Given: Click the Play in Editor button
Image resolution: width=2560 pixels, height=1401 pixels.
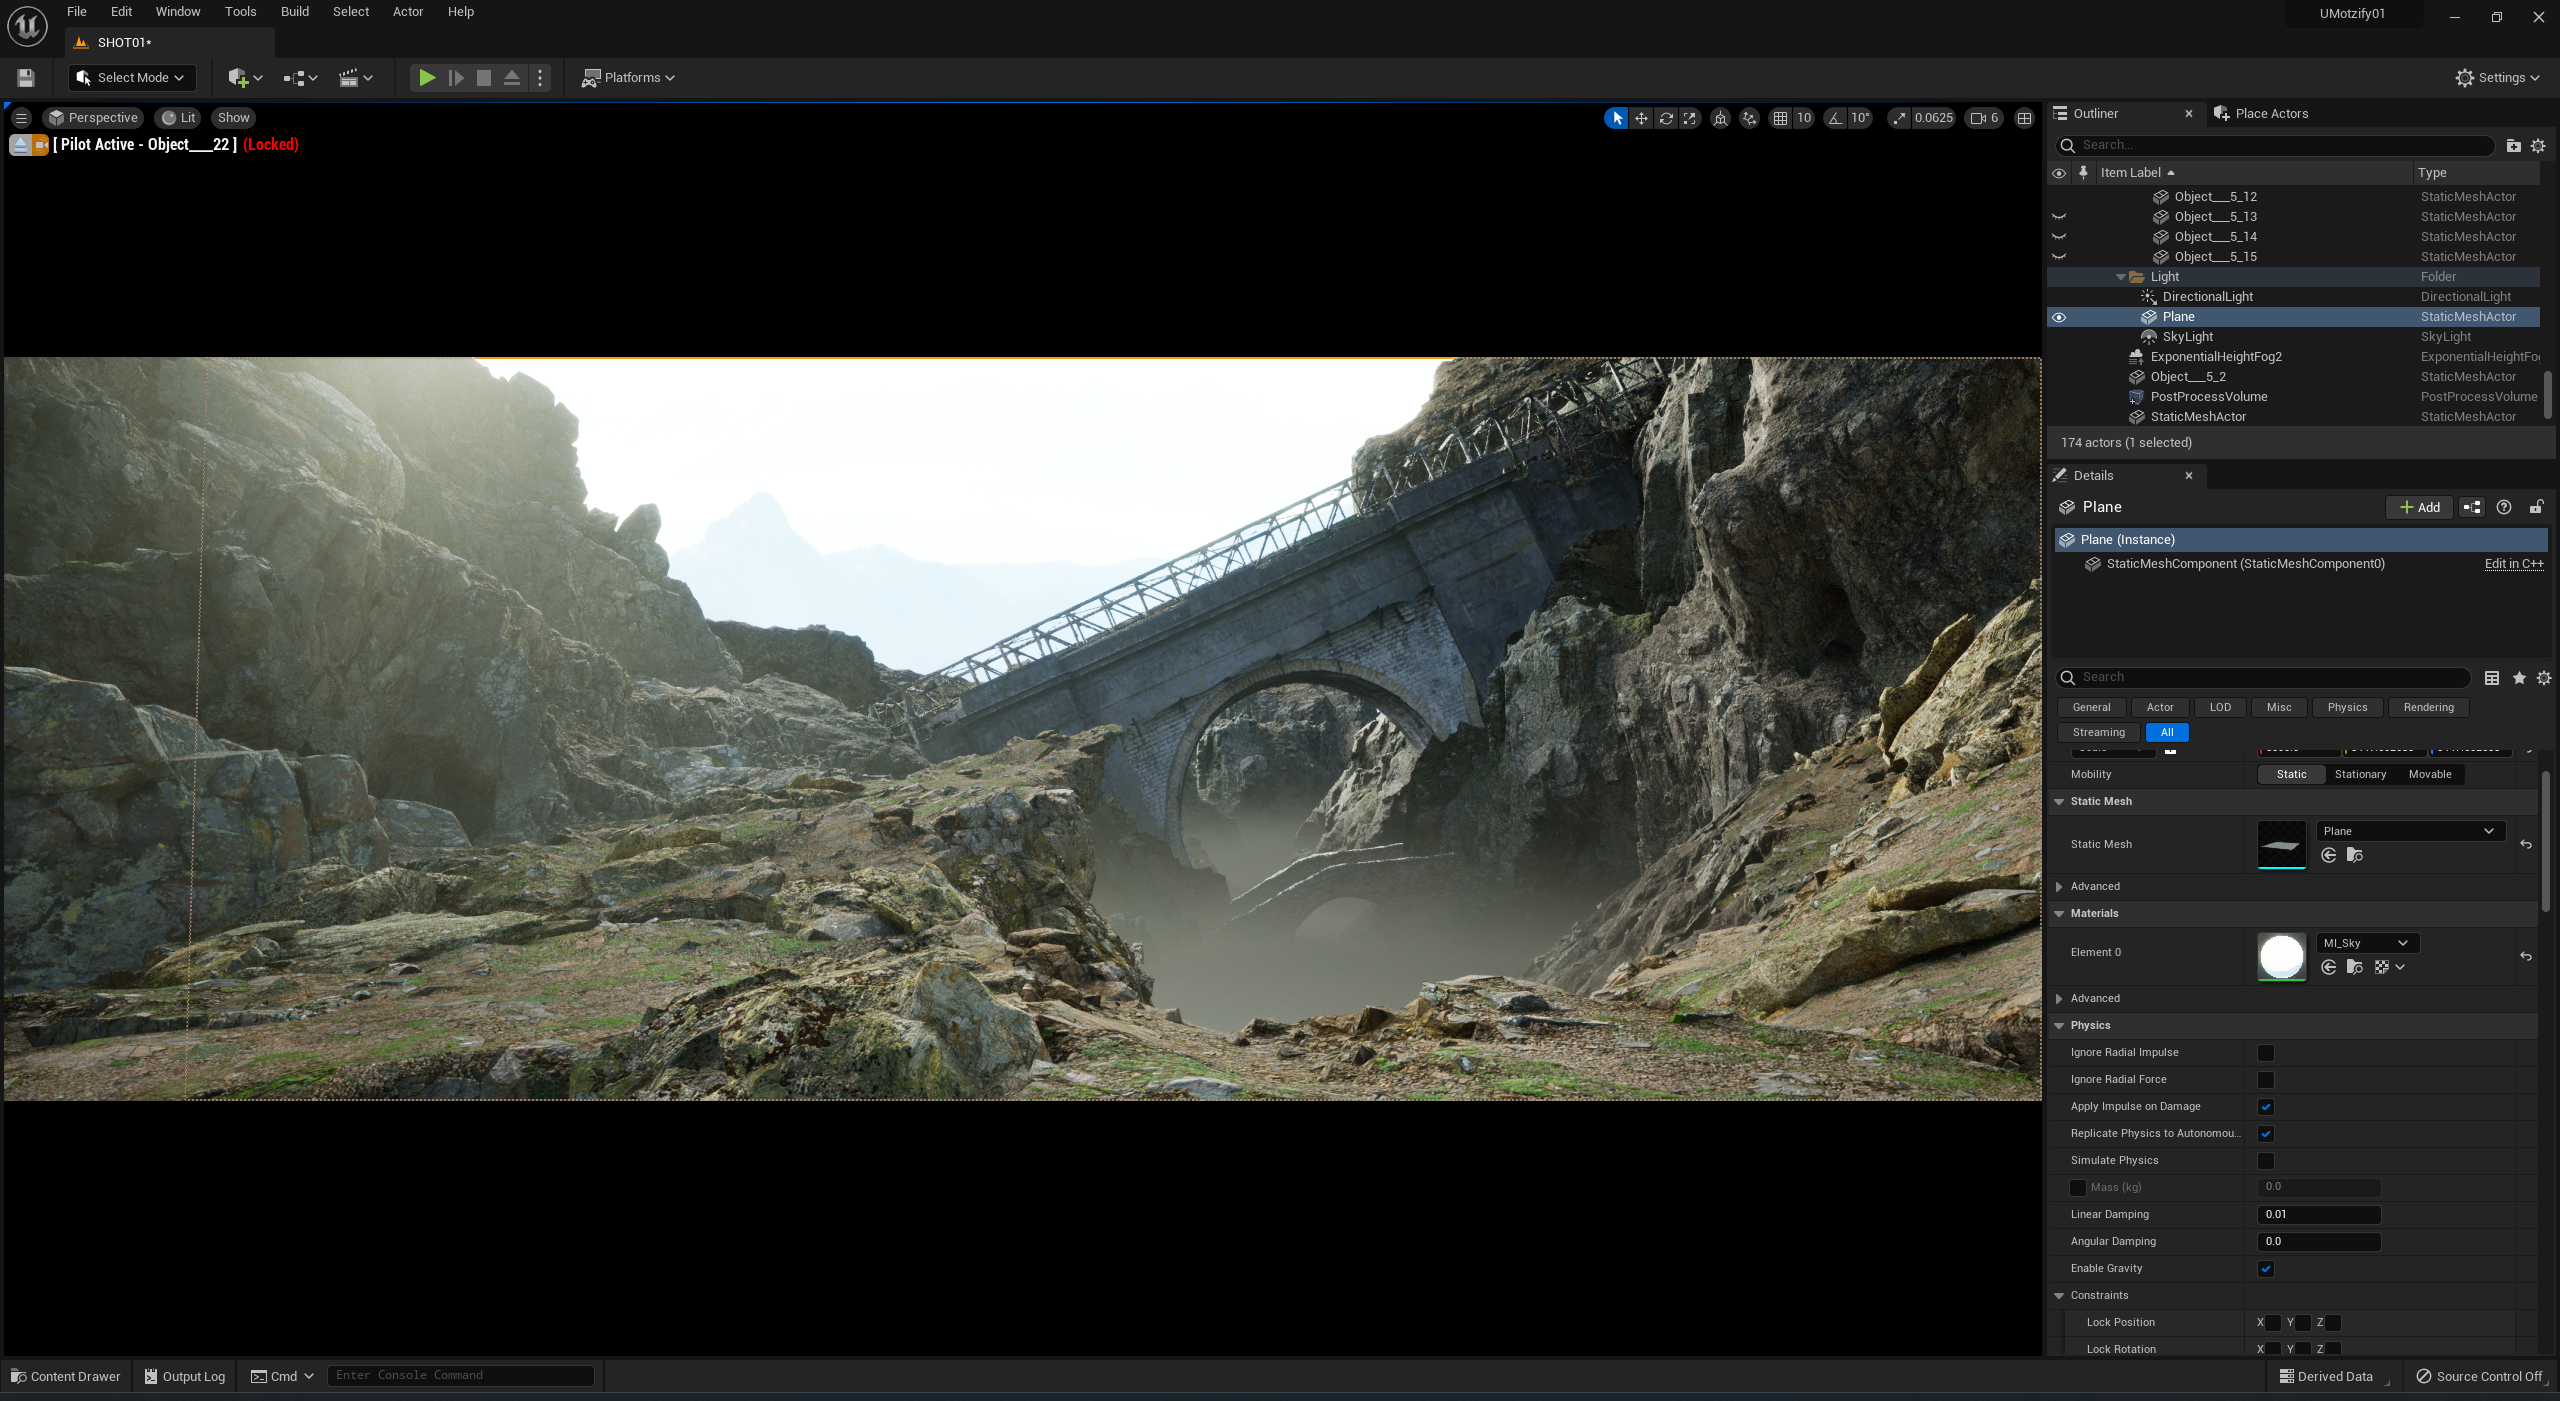Looking at the screenshot, I should (x=427, y=78).
